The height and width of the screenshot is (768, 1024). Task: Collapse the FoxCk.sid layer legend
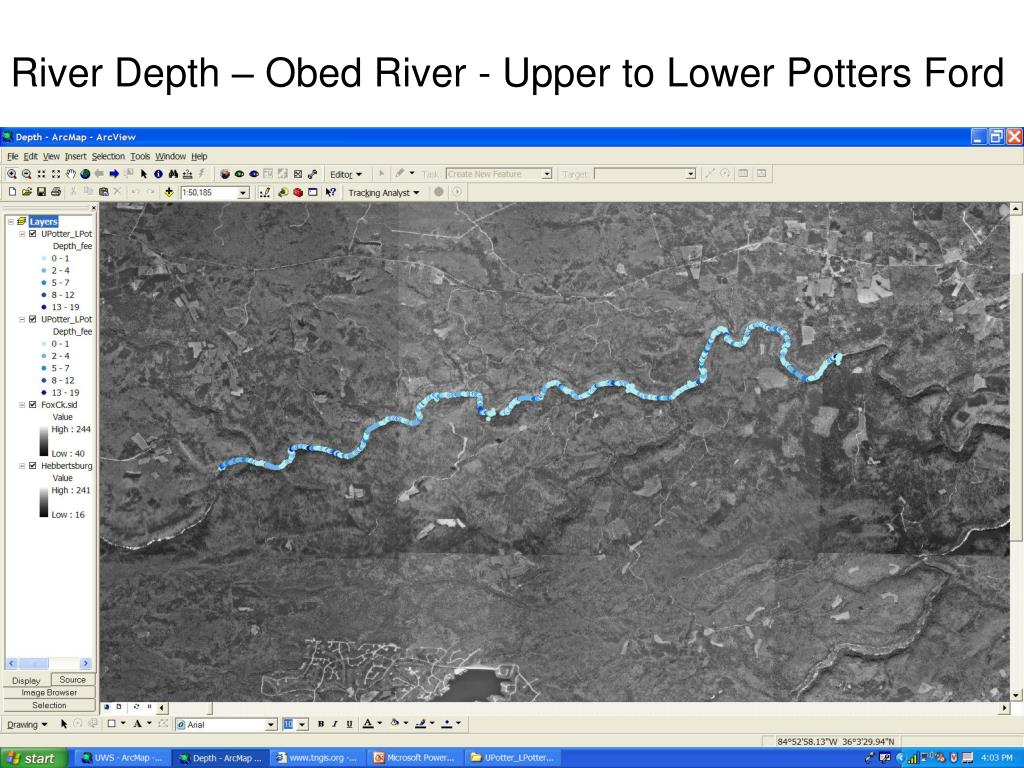pos(22,405)
